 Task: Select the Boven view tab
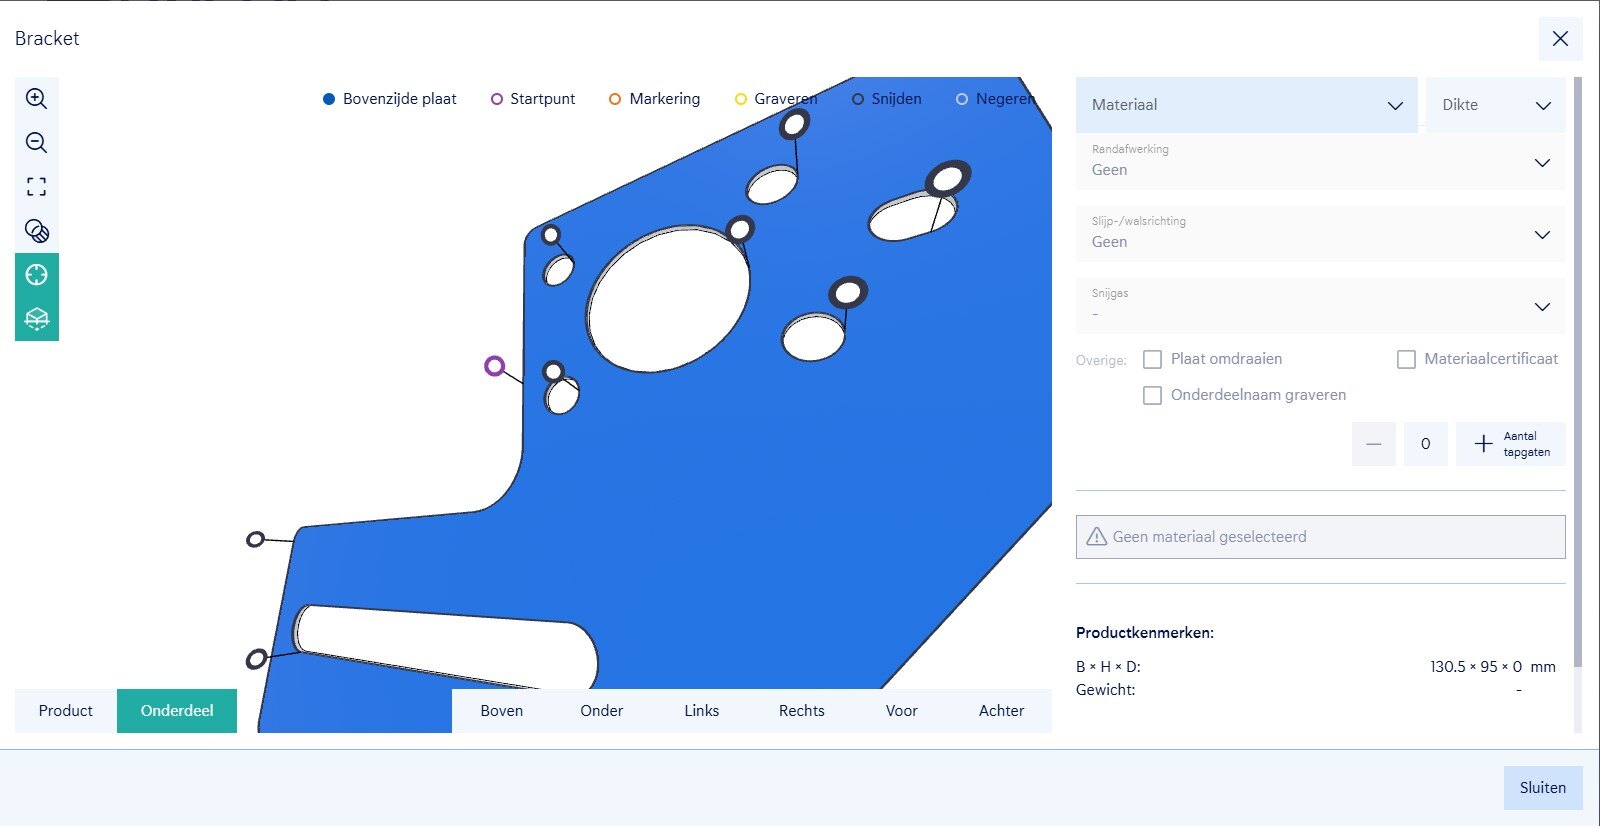coord(501,711)
